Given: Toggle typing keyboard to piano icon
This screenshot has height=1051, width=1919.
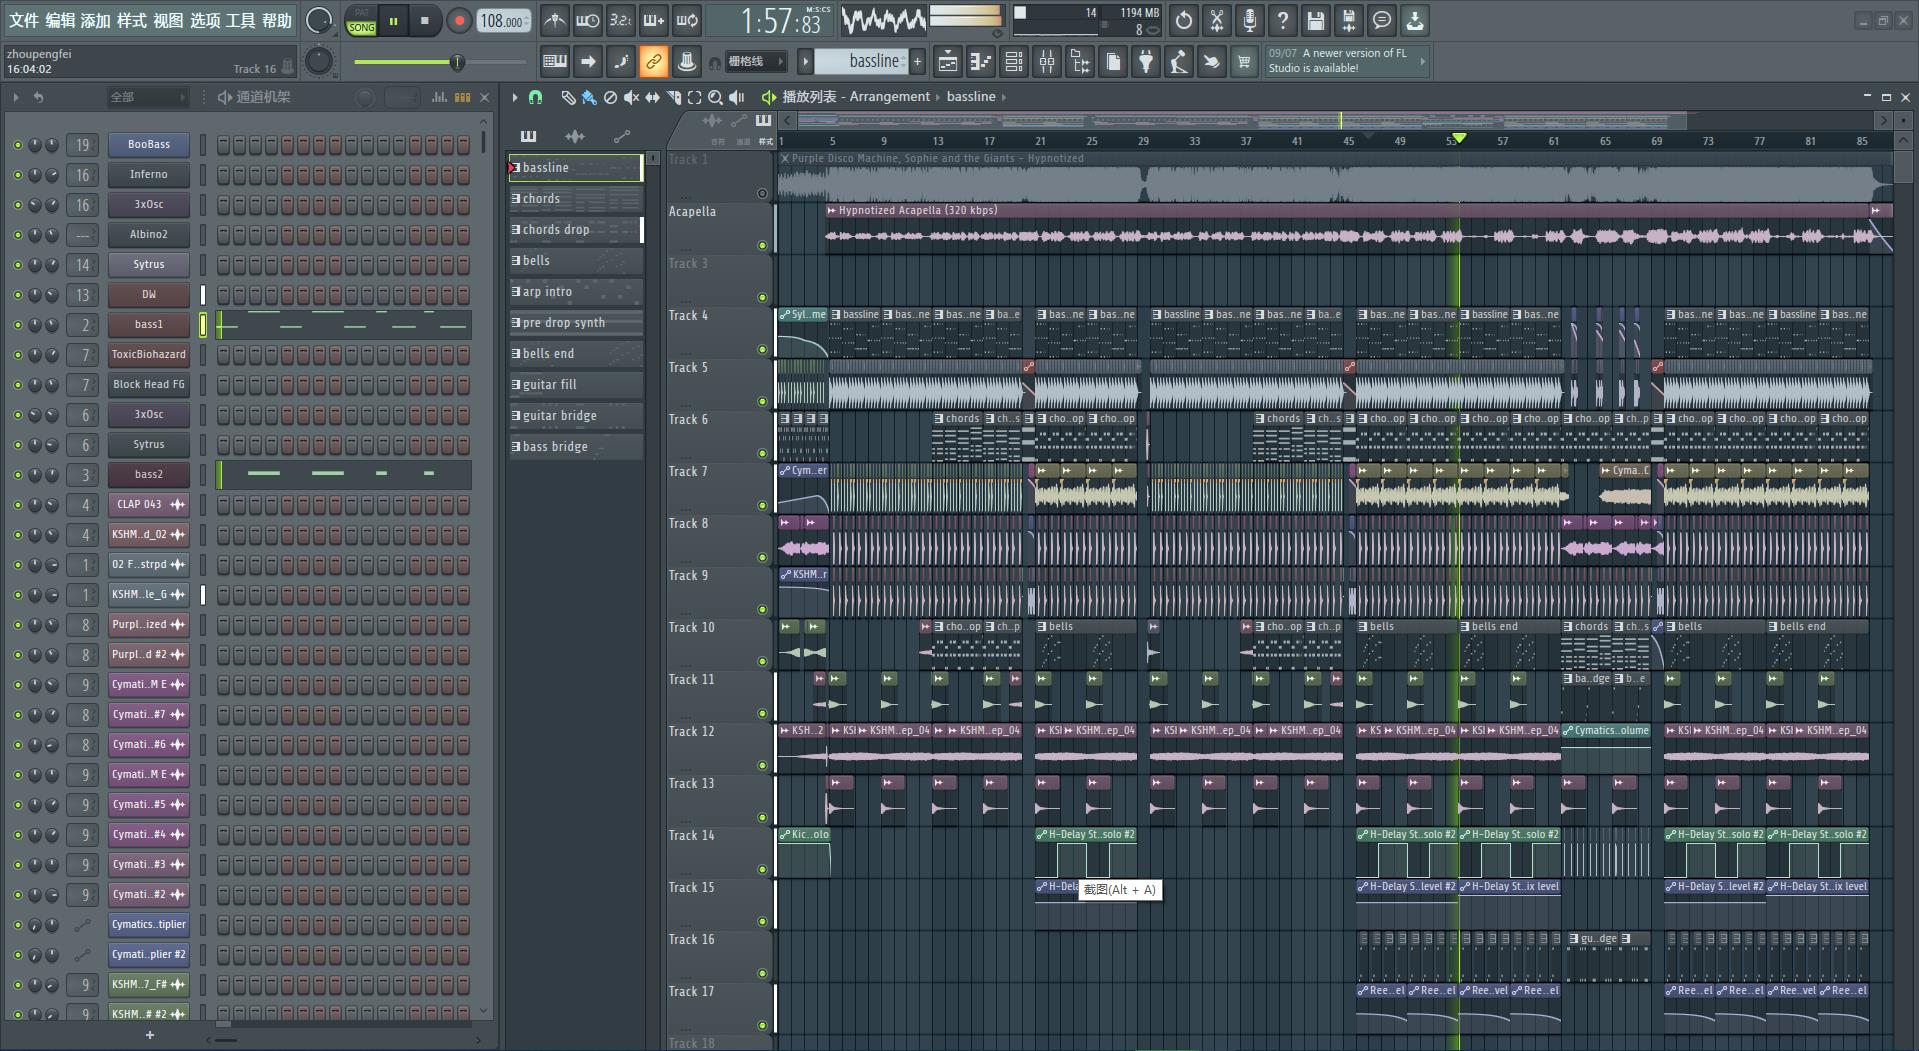Looking at the screenshot, I should [x=555, y=62].
